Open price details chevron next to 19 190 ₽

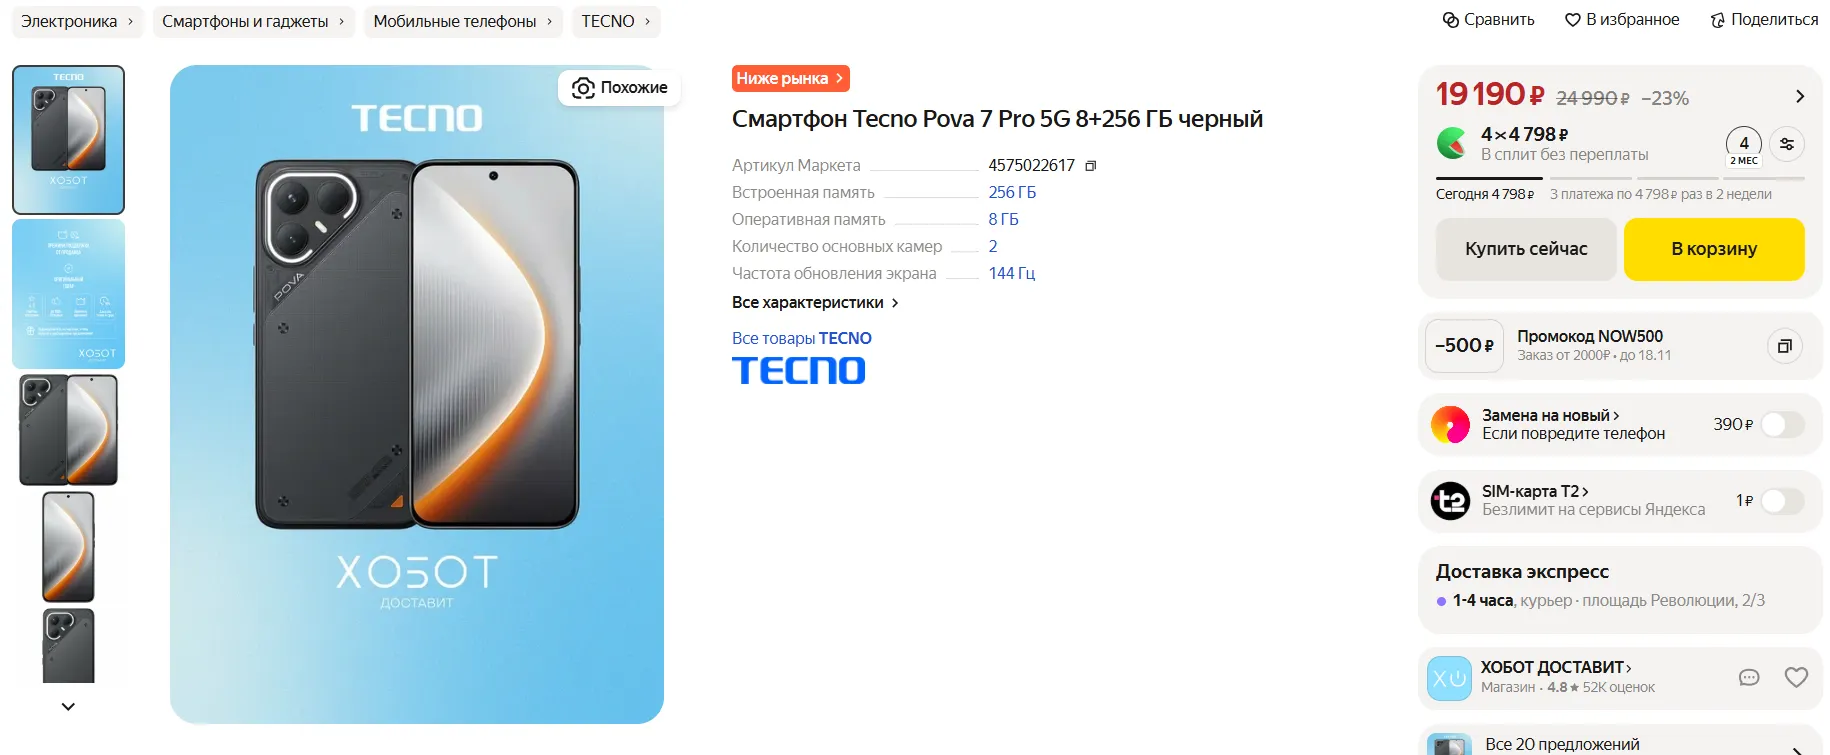tap(1800, 96)
